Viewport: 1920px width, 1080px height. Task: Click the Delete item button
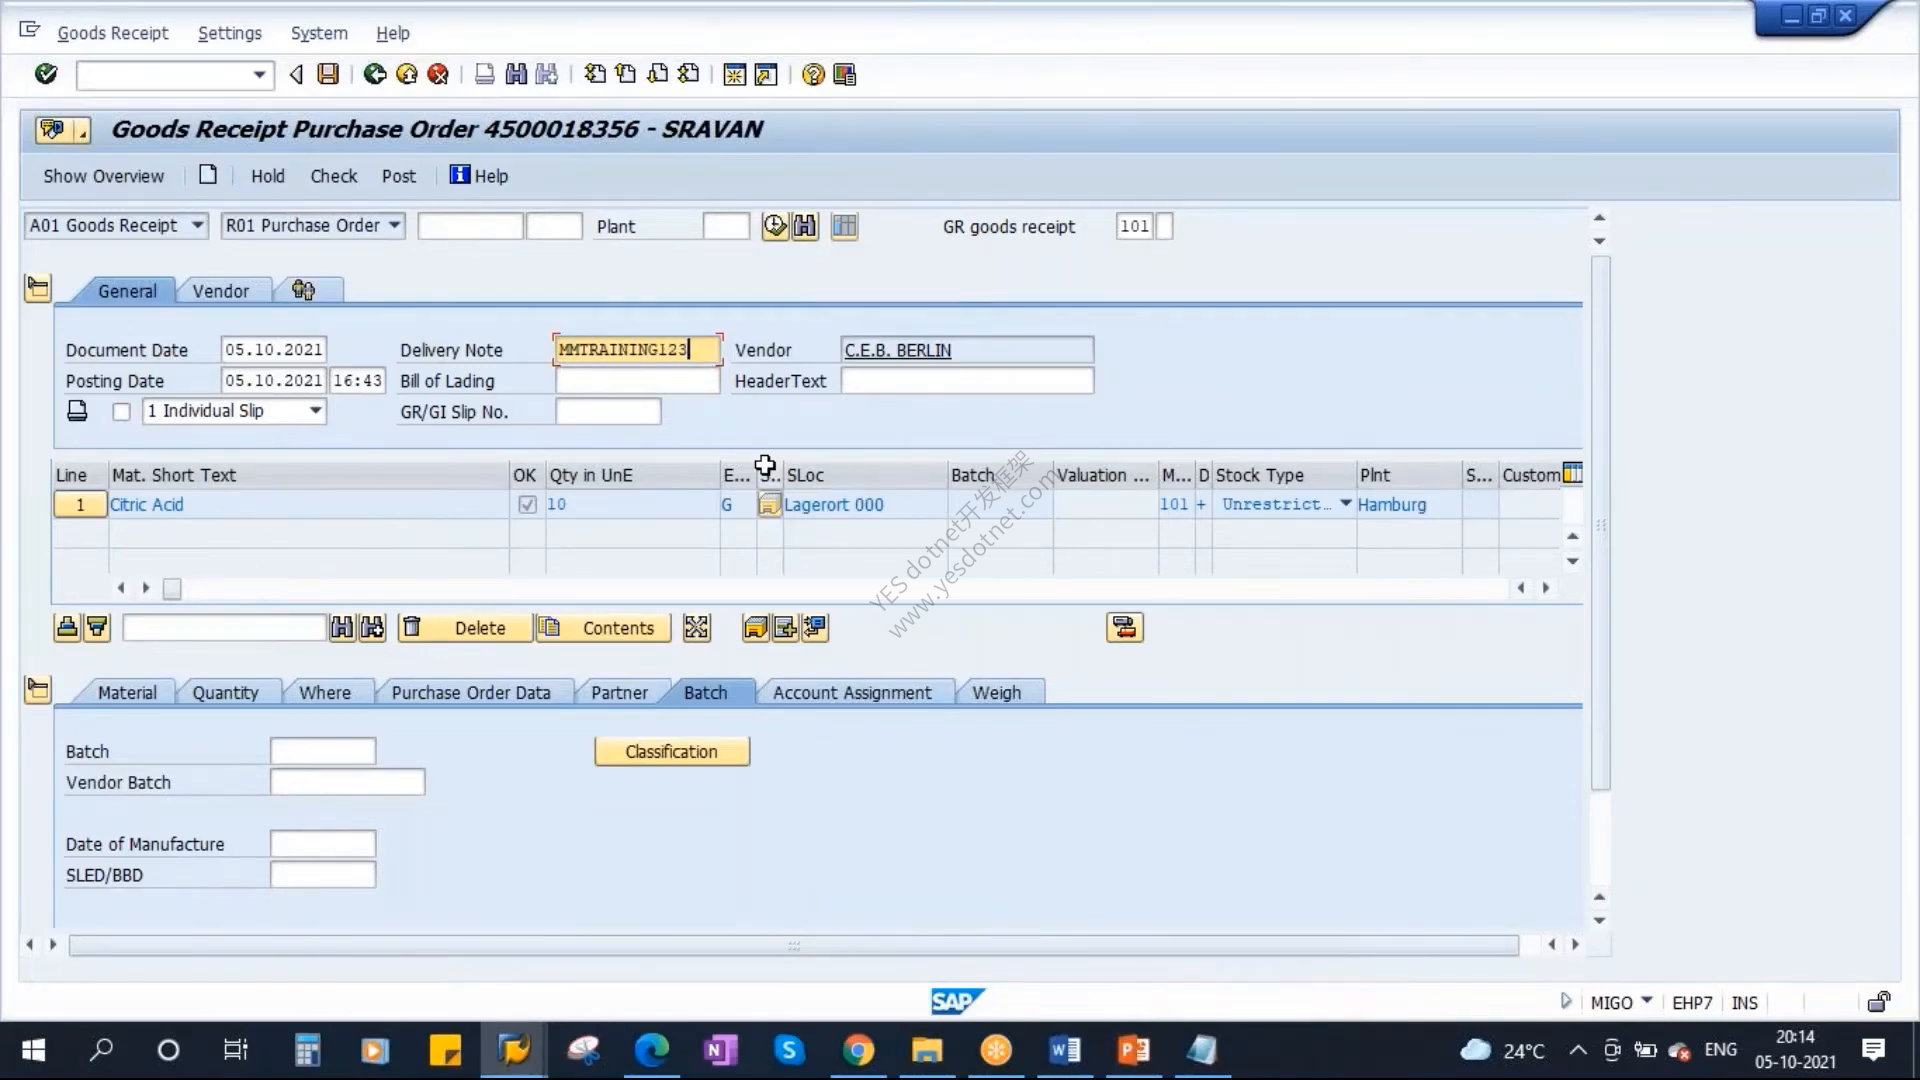point(467,628)
